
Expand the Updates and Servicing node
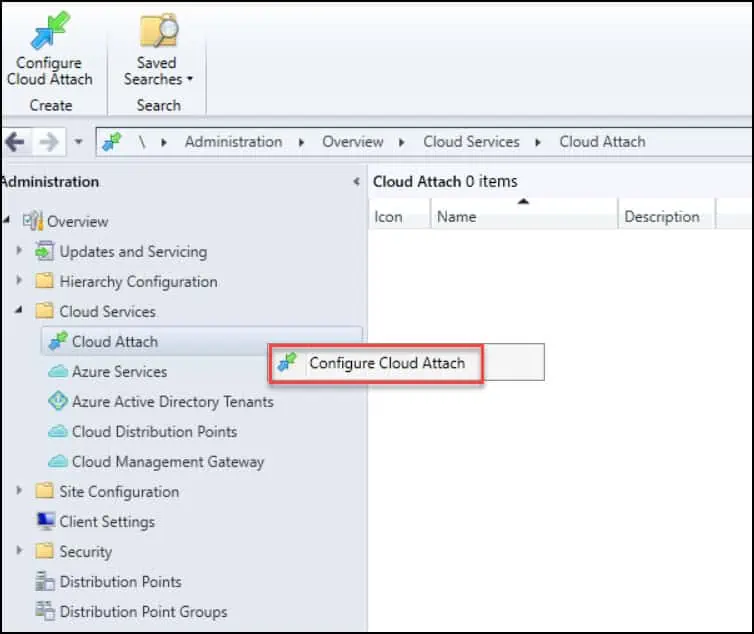(x=19, y=250)
